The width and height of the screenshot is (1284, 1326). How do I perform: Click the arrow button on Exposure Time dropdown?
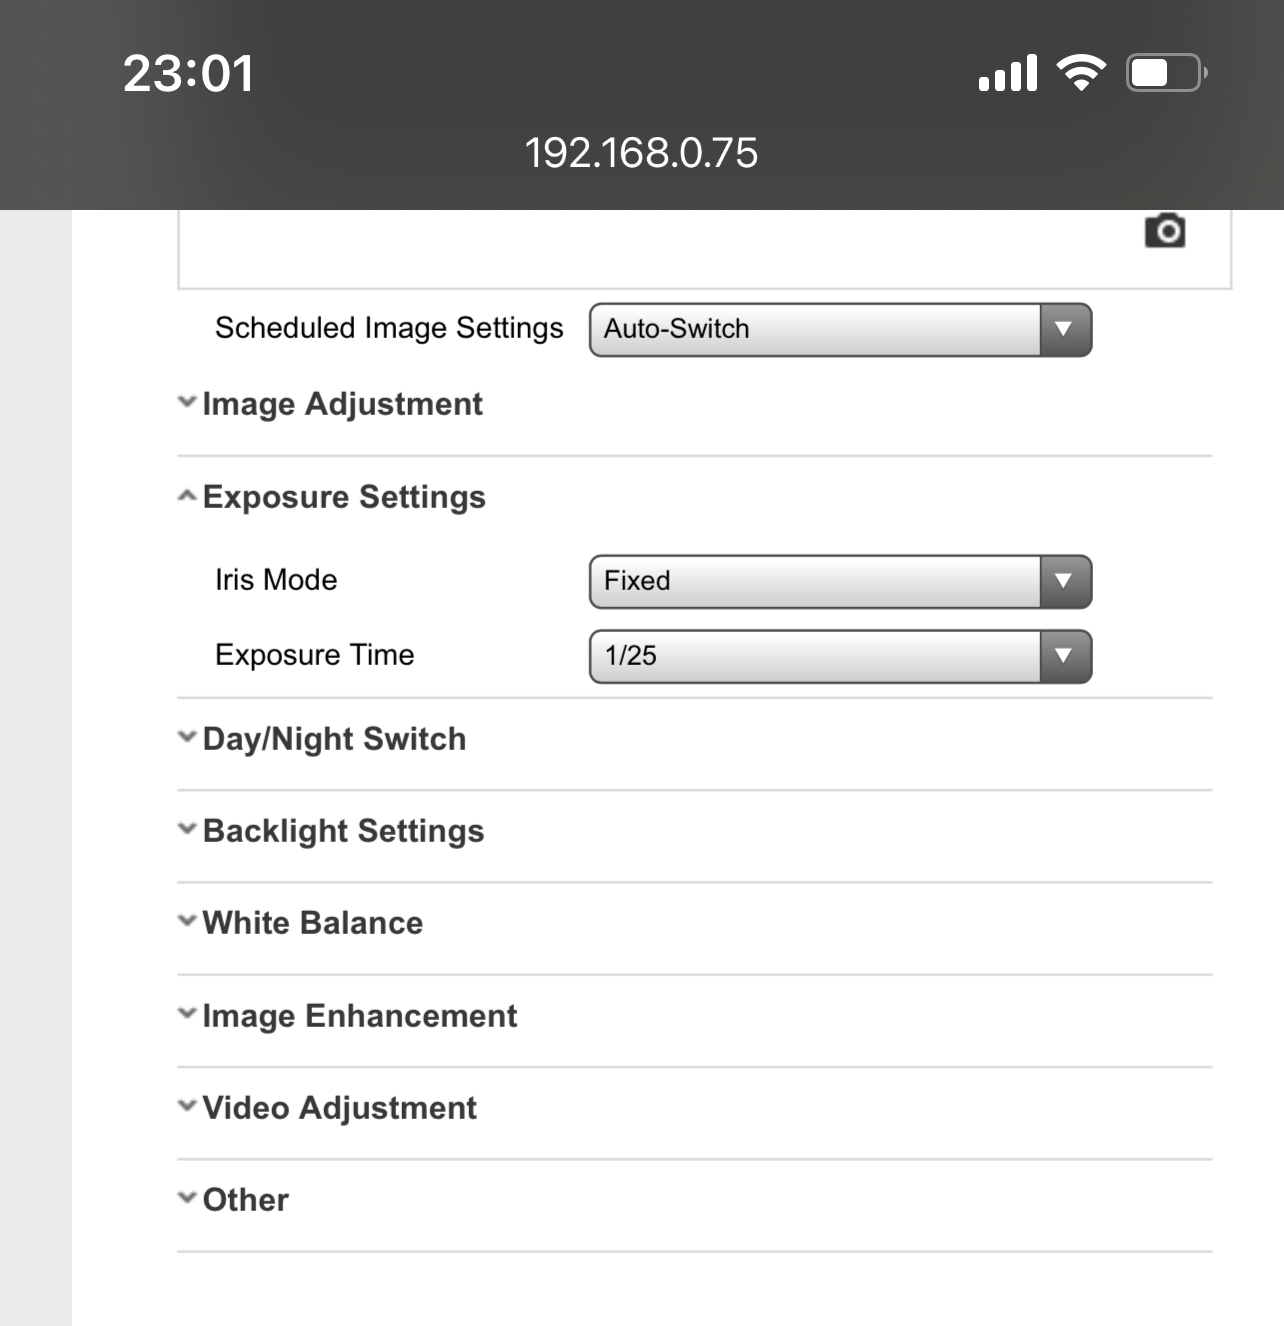point(1064,656)
